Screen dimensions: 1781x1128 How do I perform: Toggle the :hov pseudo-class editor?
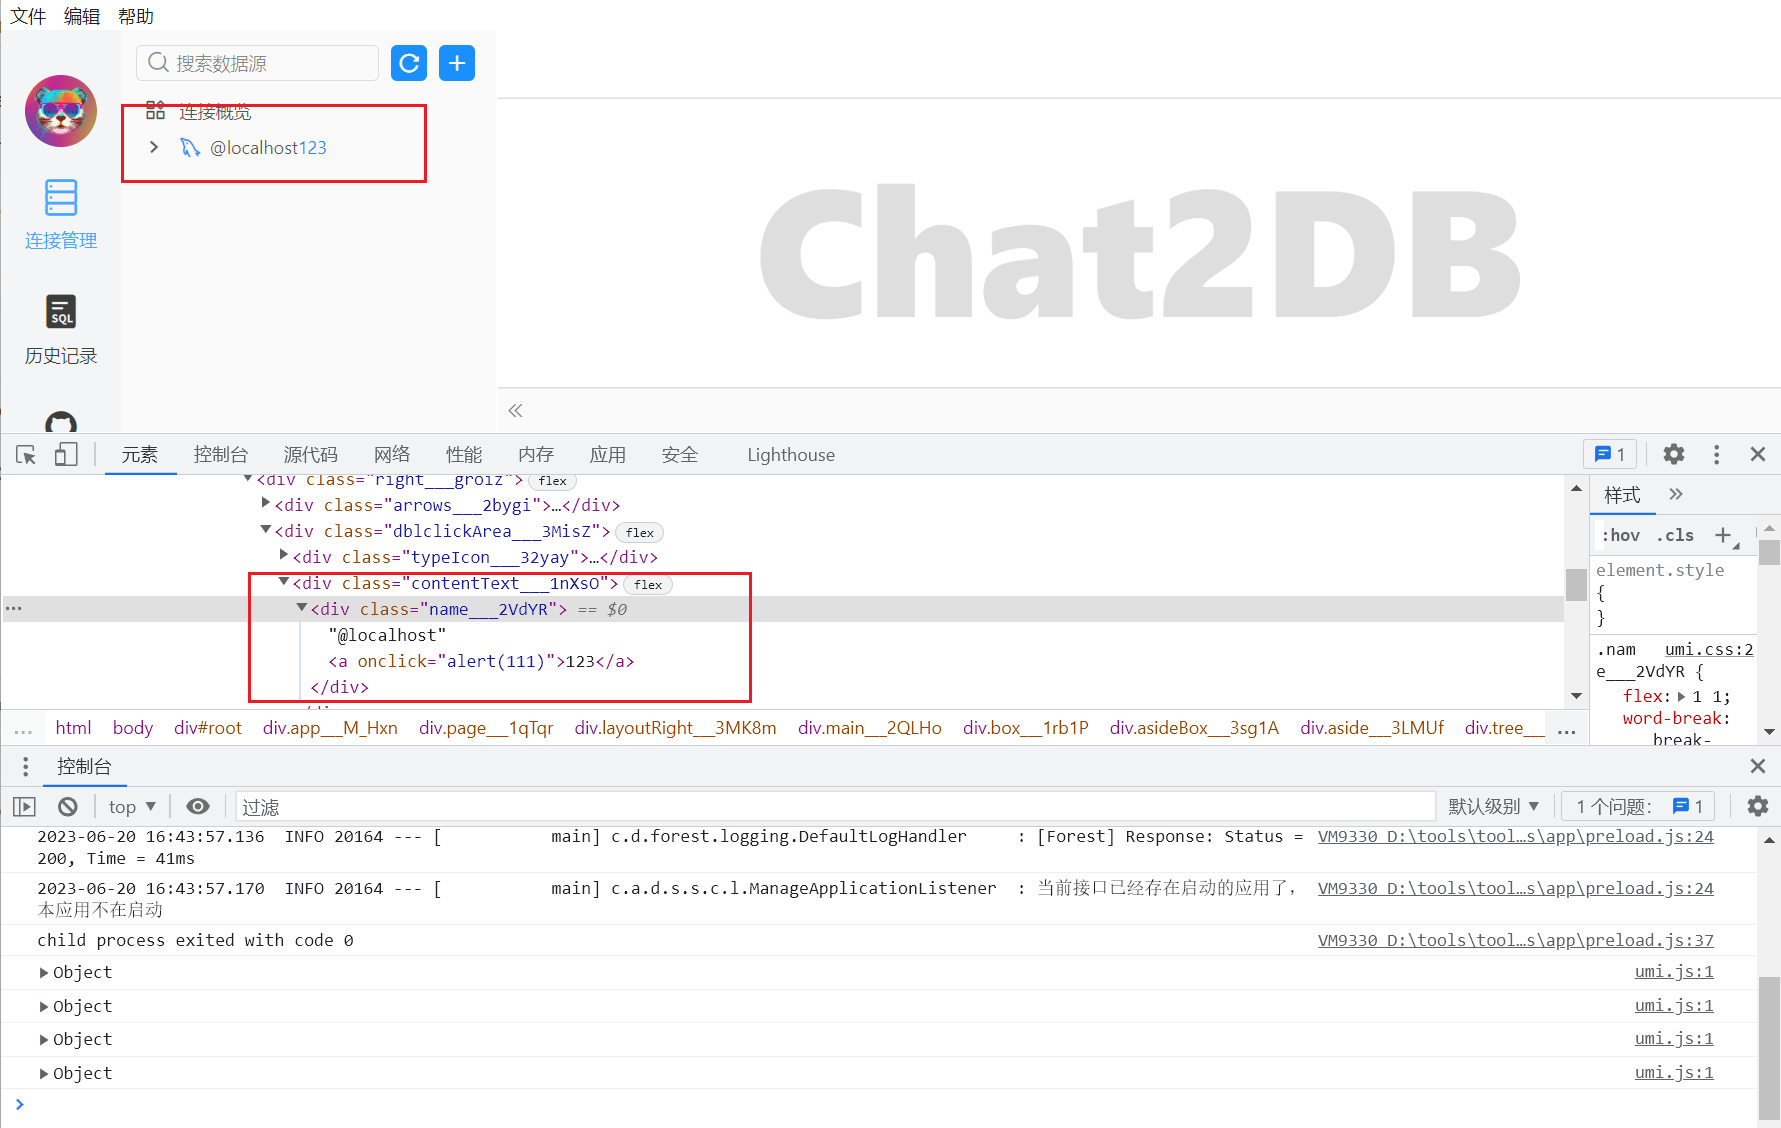(x=1620, y=535)
